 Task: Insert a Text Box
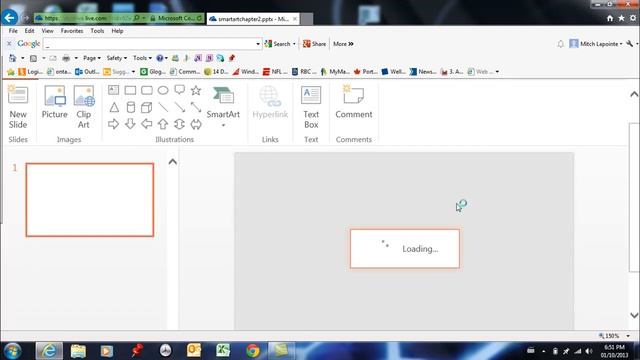[311, 107]
